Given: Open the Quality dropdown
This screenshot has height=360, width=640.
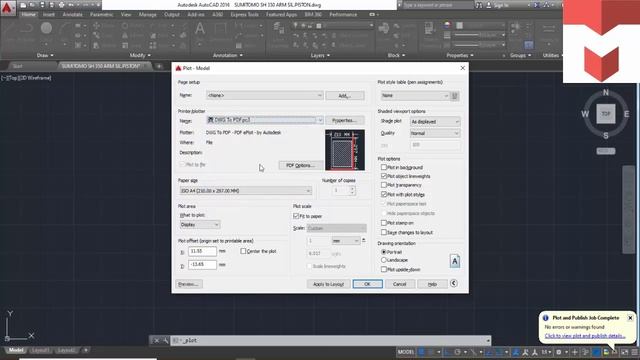Looking at the screenshot, I should [x=435, y=133].
